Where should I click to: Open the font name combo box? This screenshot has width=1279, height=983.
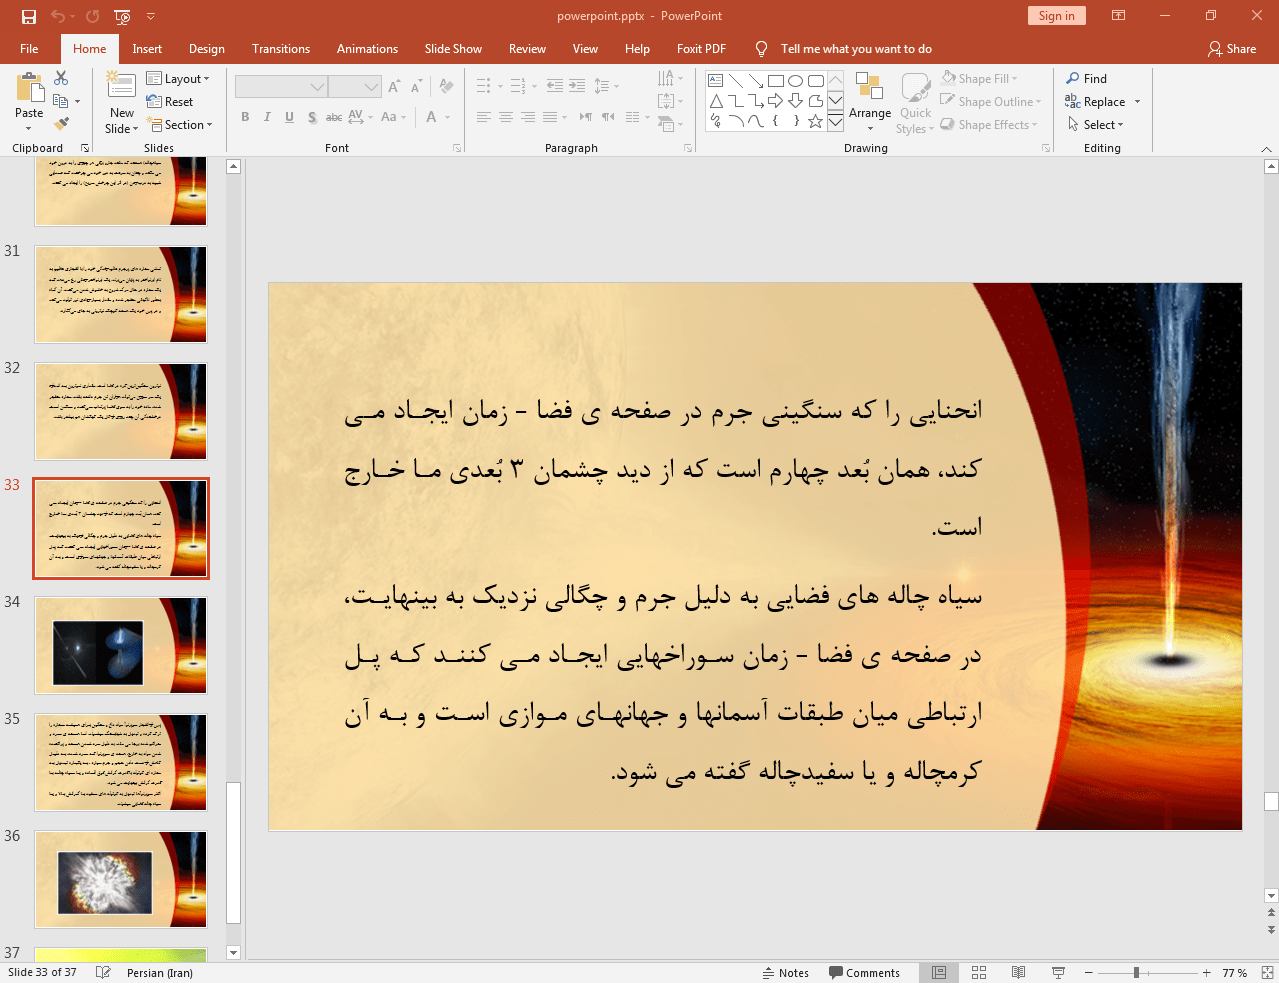[281, 87]
